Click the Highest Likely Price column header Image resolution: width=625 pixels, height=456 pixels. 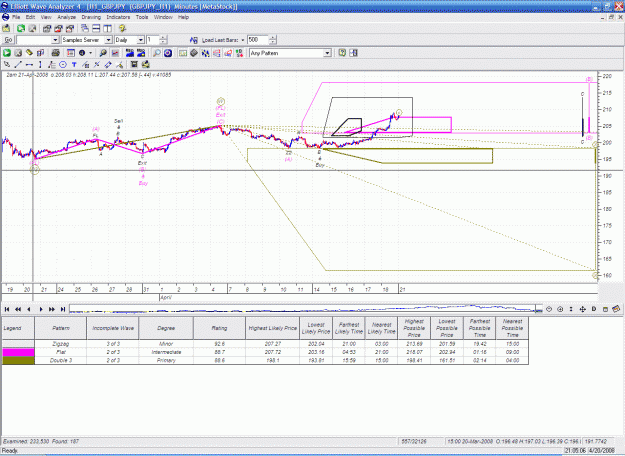[273, 328]
